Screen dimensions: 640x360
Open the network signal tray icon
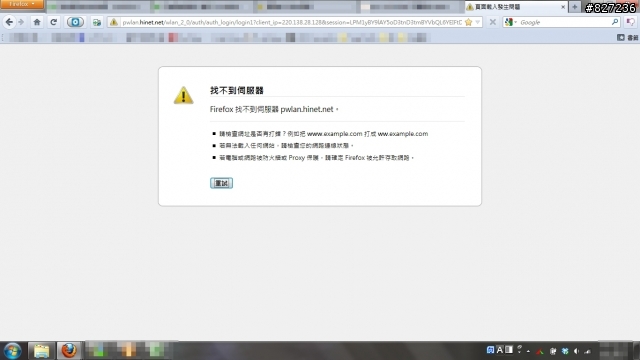588,351
